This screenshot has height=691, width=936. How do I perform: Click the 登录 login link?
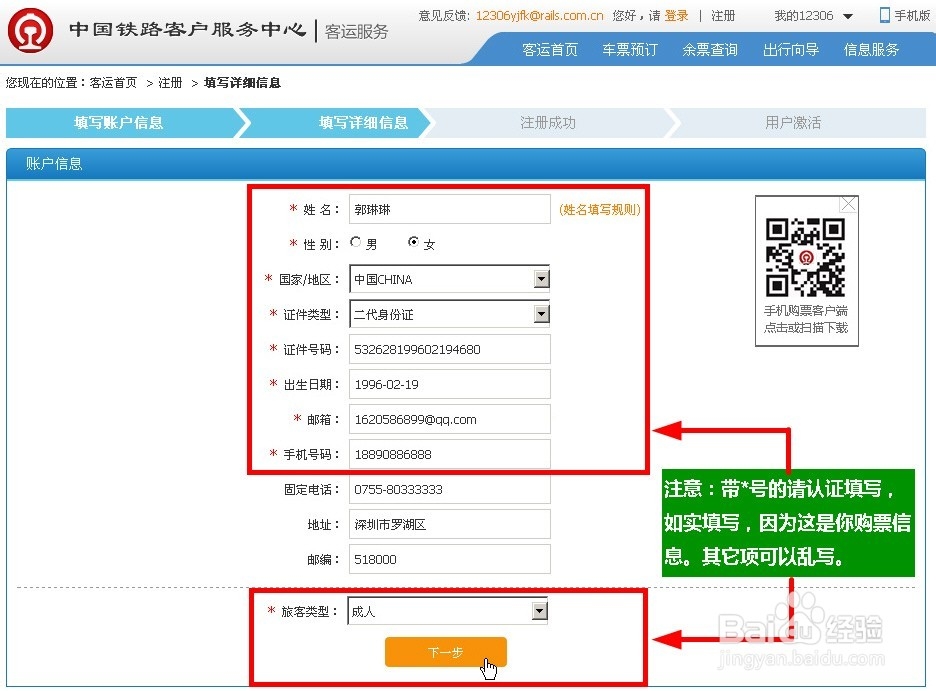click(x=677, y=15)
